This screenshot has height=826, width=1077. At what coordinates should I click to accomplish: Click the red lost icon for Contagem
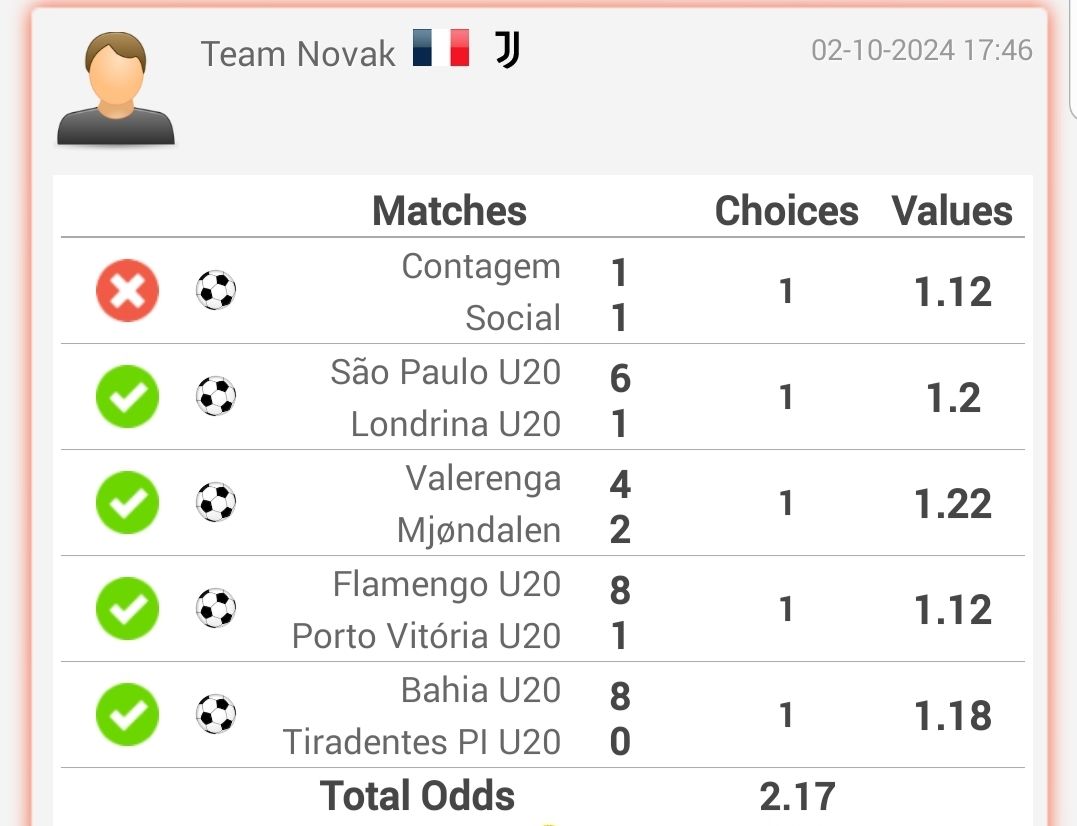[x=127, y=290]
